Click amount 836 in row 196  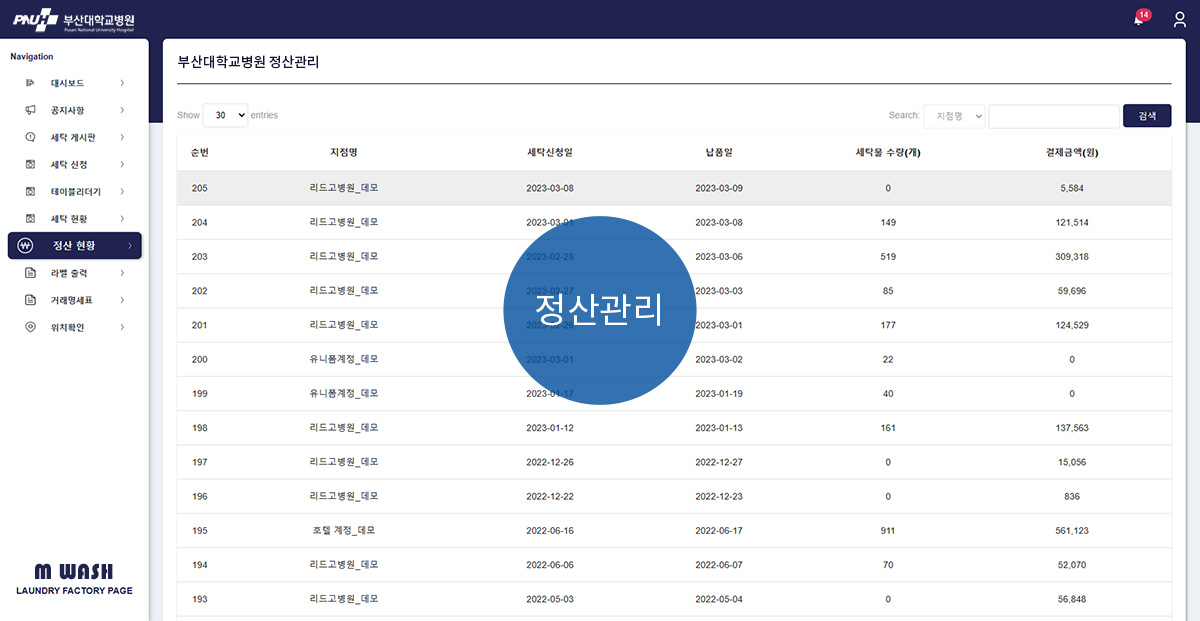click(1072, 496)
